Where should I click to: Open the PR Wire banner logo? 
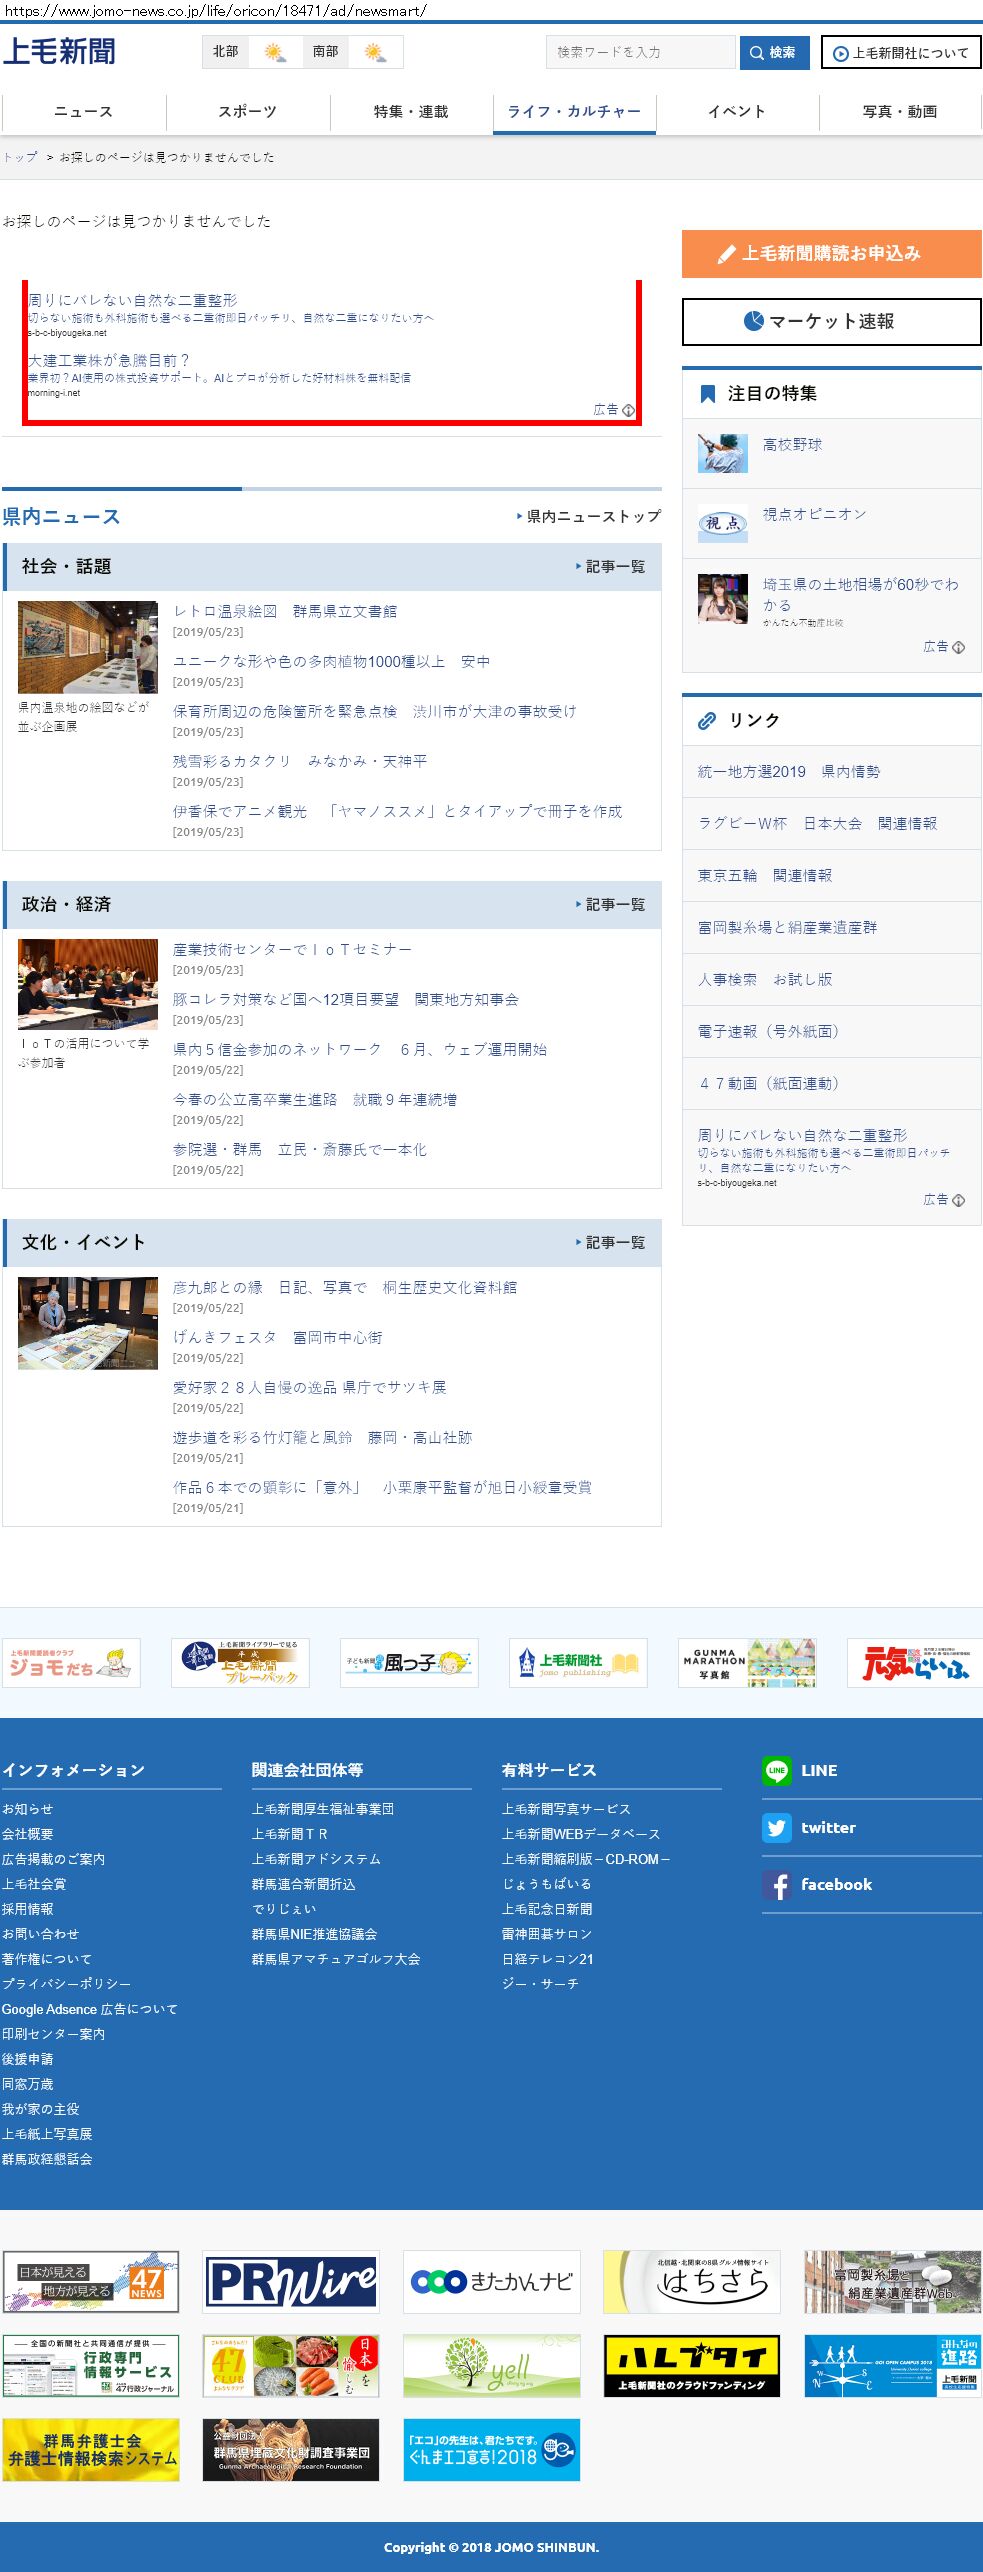tap(291, 2282)
